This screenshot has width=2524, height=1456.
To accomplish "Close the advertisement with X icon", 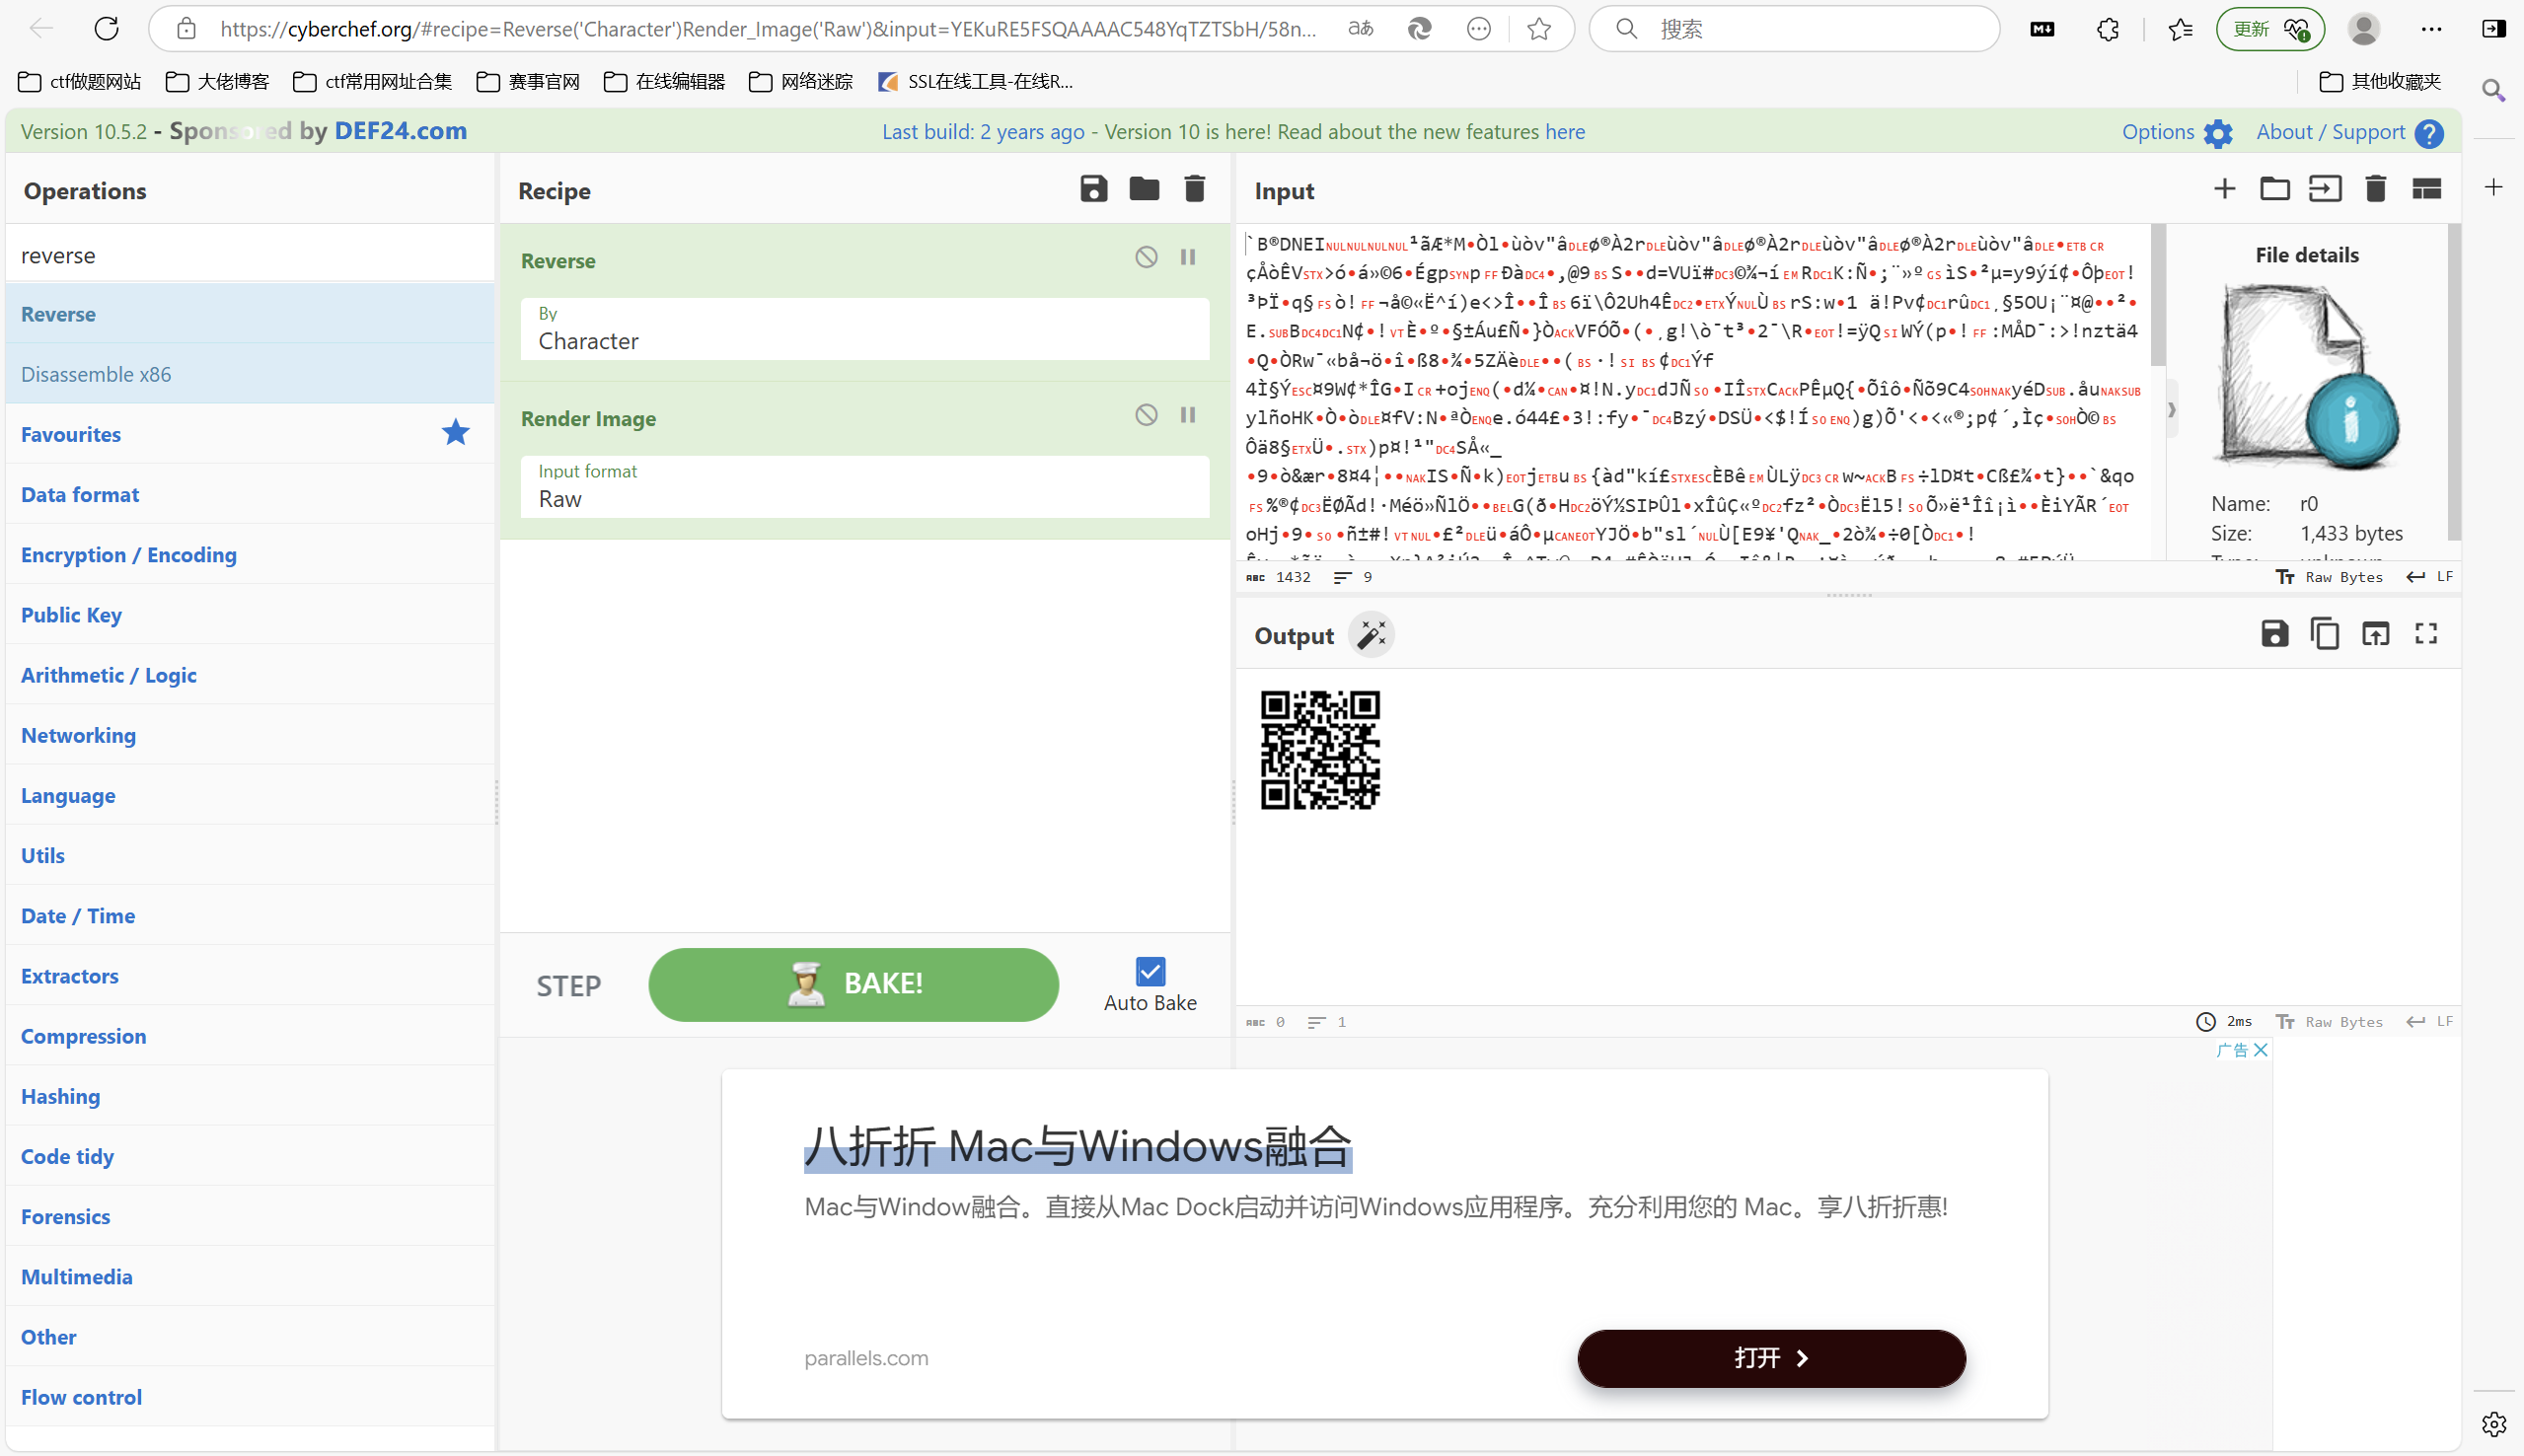I will tap(2260, 1050).
